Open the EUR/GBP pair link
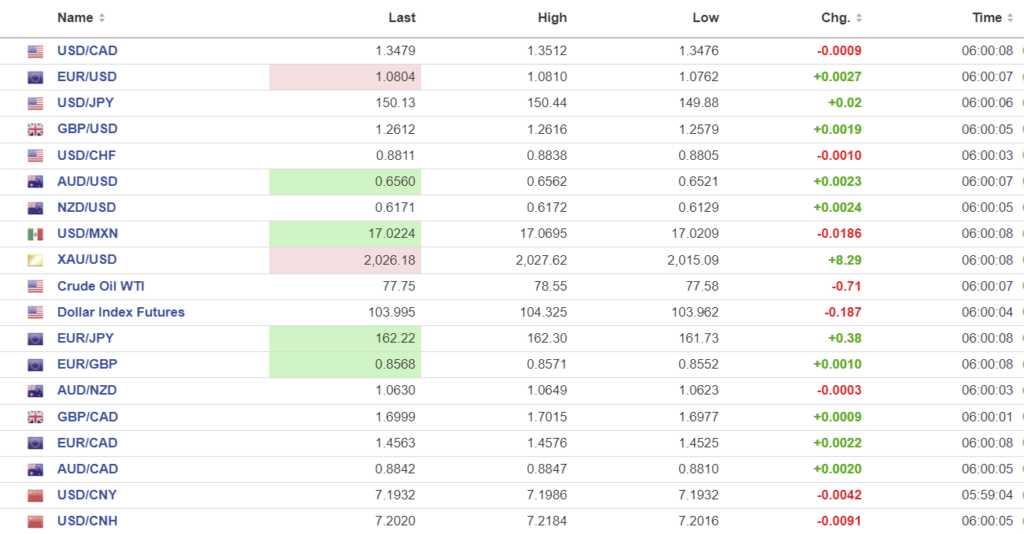This screenshot has height=534, width=1024. point(87,364)
